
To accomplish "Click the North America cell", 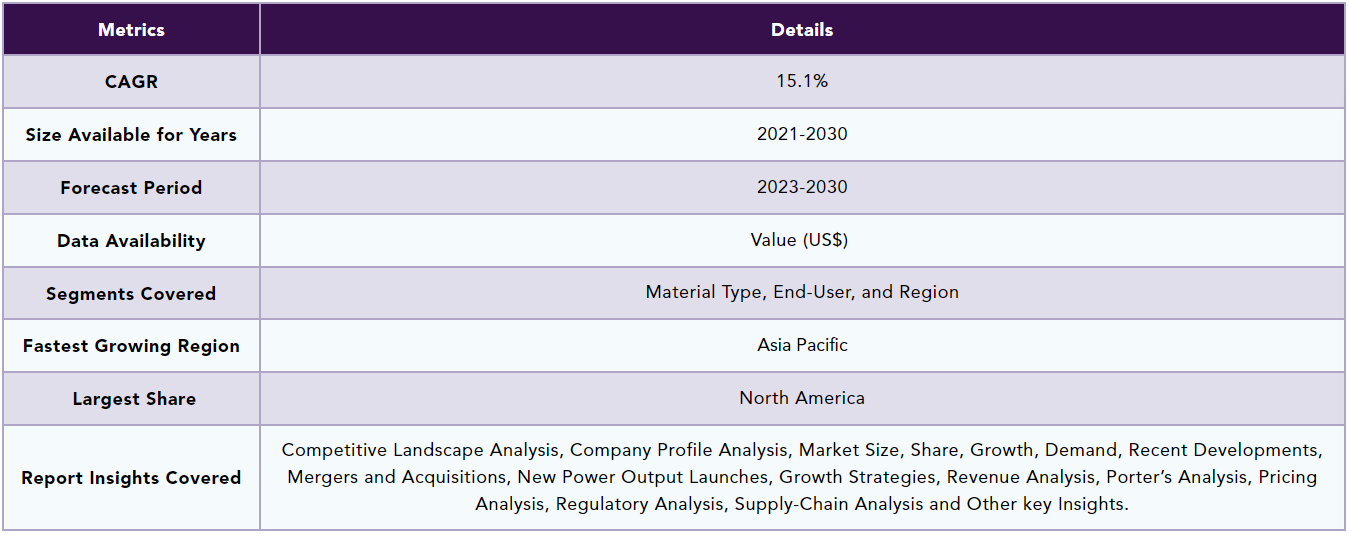I will point(802,398).
